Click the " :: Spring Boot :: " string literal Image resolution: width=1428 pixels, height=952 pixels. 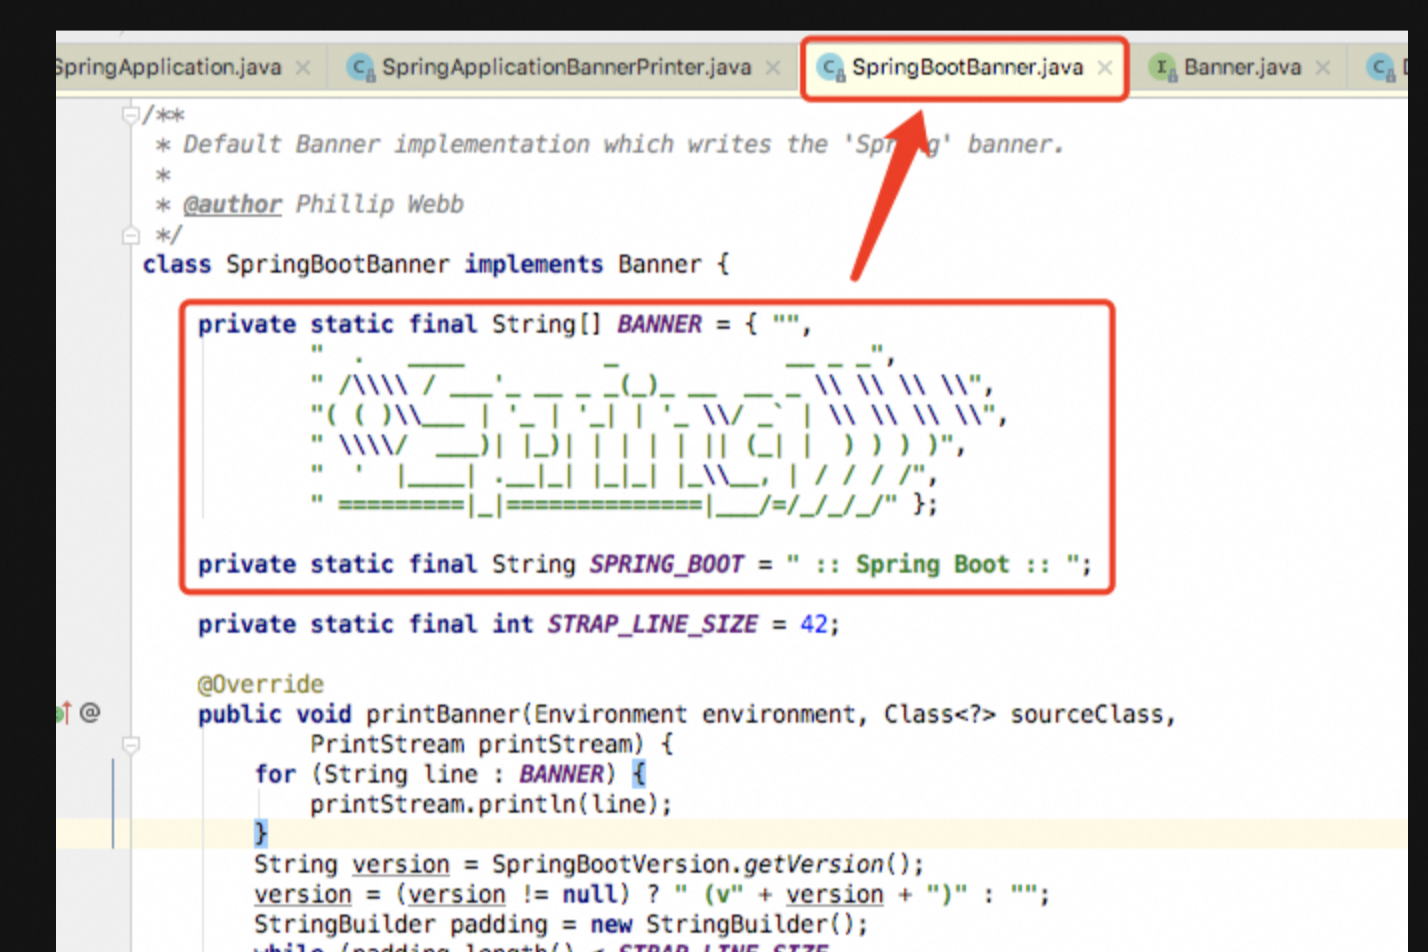[932, 564]
